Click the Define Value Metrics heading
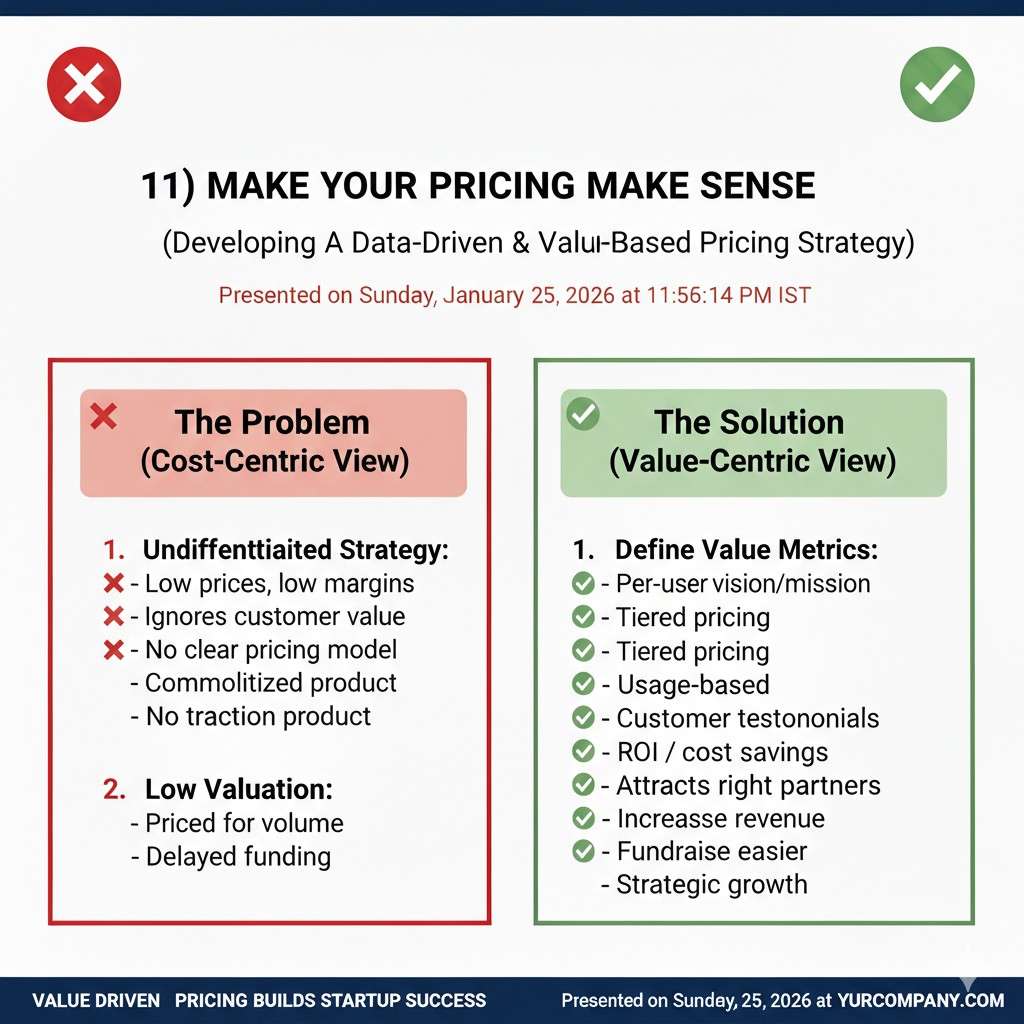This screenshot has width=1024, height=1024. [746, 549]
